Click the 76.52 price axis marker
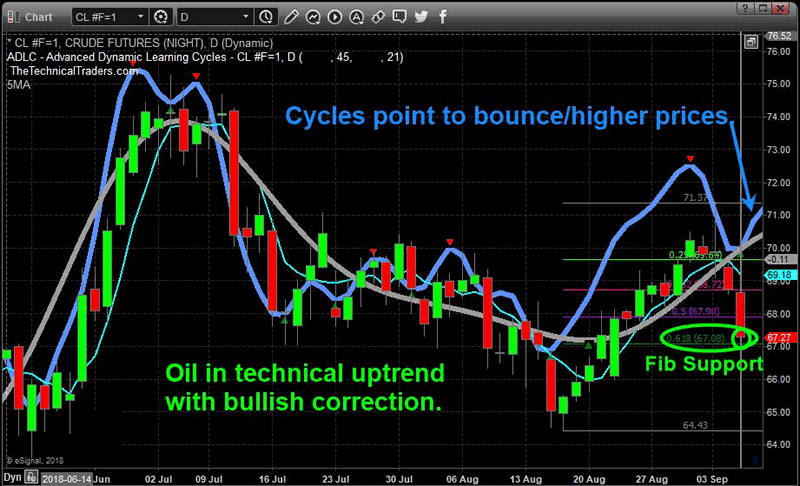This screenshot has width=800, height=486. (779, 36)
